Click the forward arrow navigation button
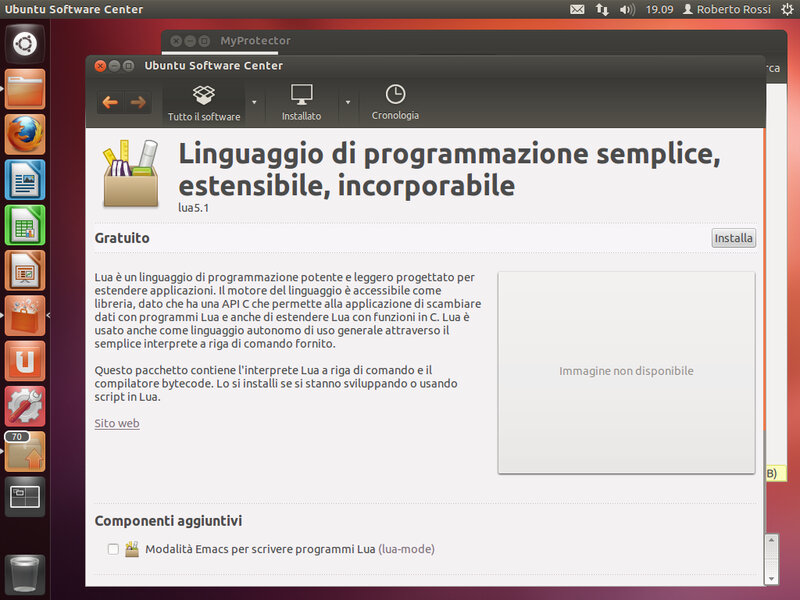This screenshot has width=800, height=600. pyautogui.click(x=138, y=102)
